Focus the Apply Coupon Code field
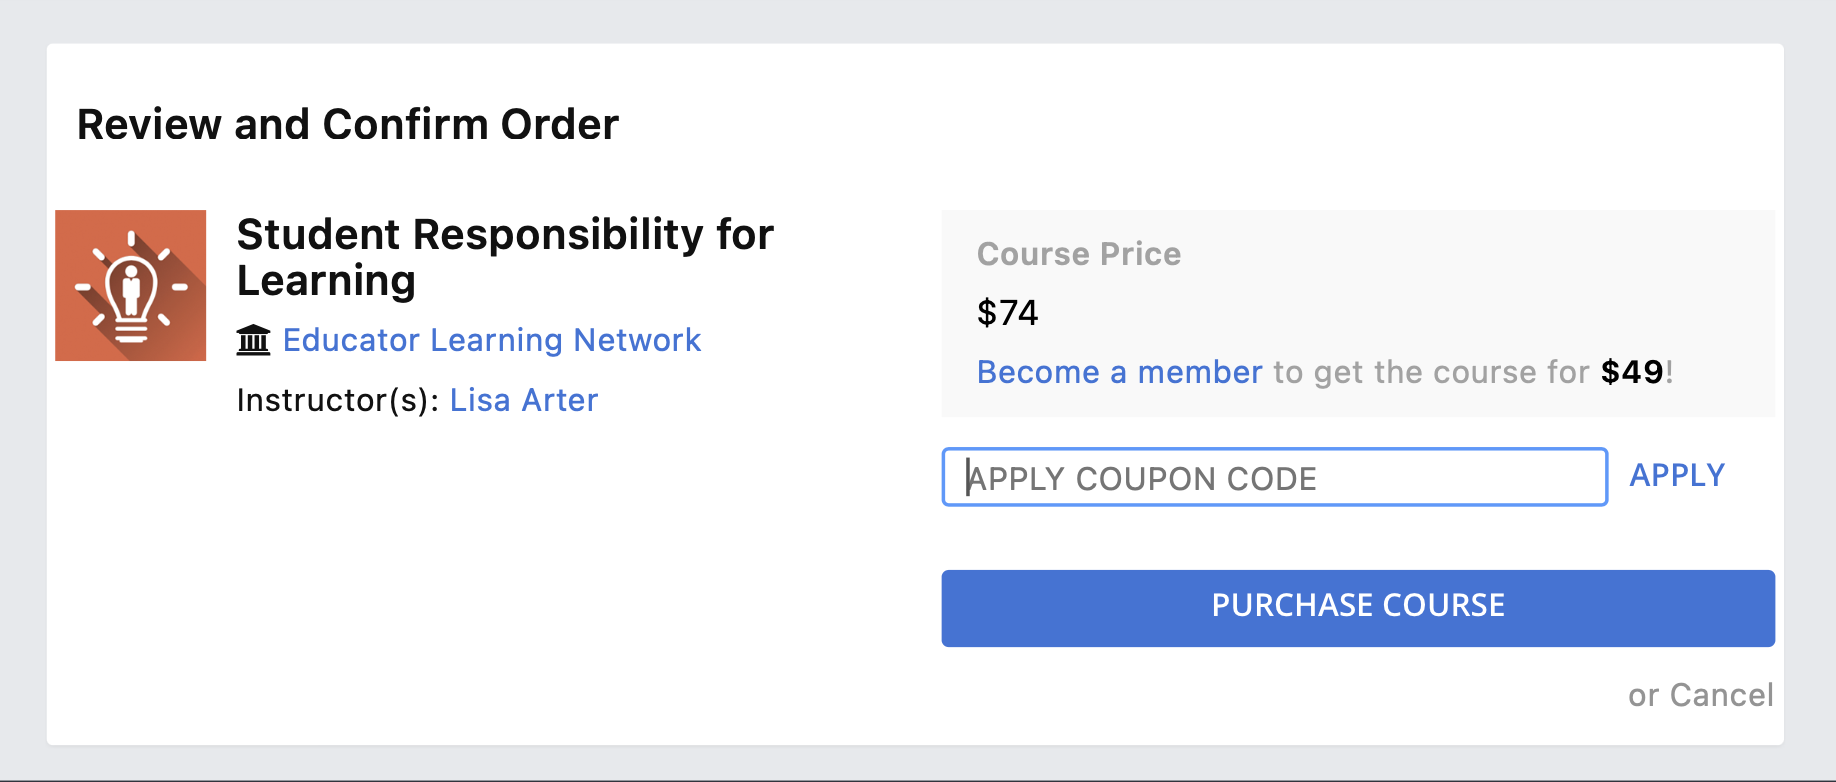 coord(1274,477)
